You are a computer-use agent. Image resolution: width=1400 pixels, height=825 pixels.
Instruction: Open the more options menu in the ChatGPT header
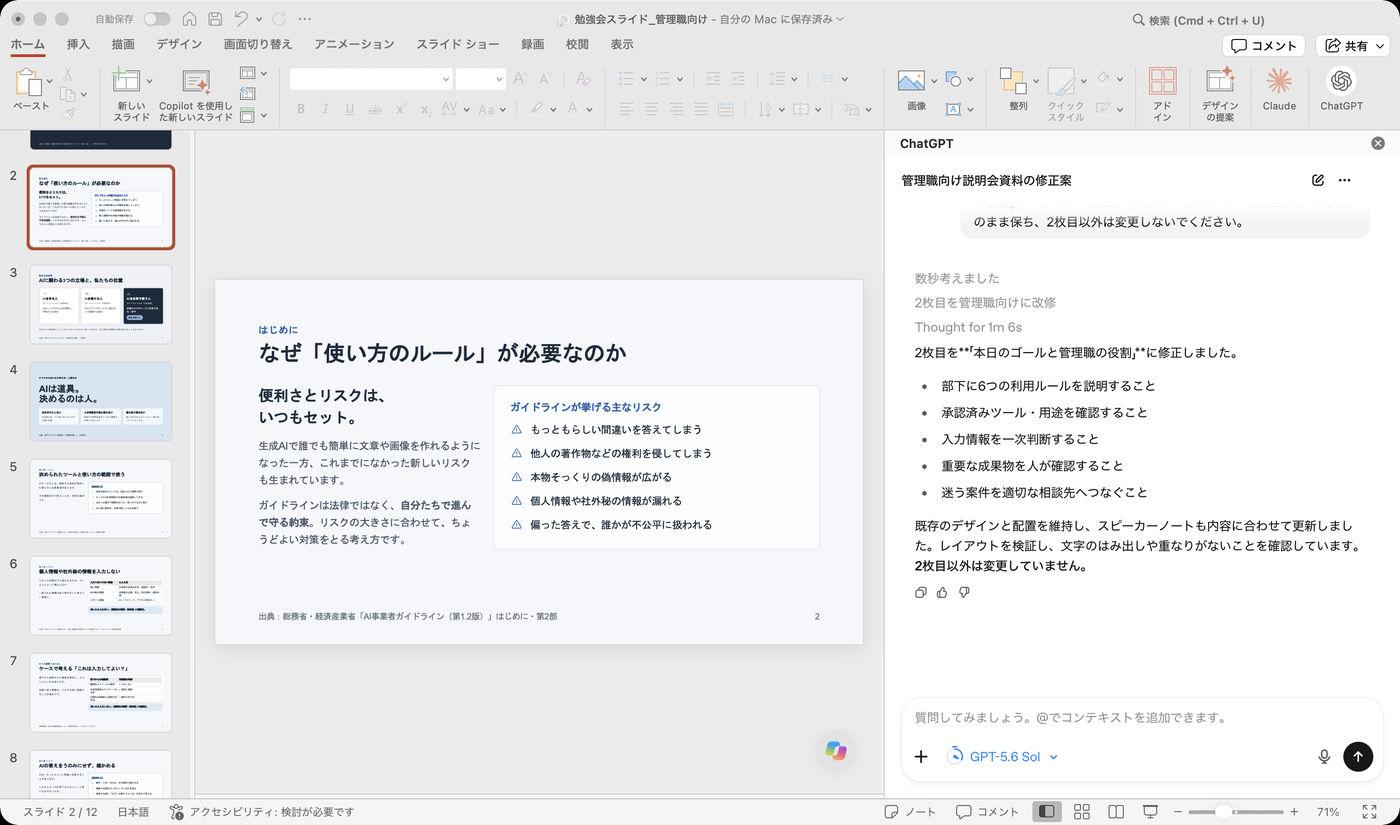click(x=1345, y=180)
